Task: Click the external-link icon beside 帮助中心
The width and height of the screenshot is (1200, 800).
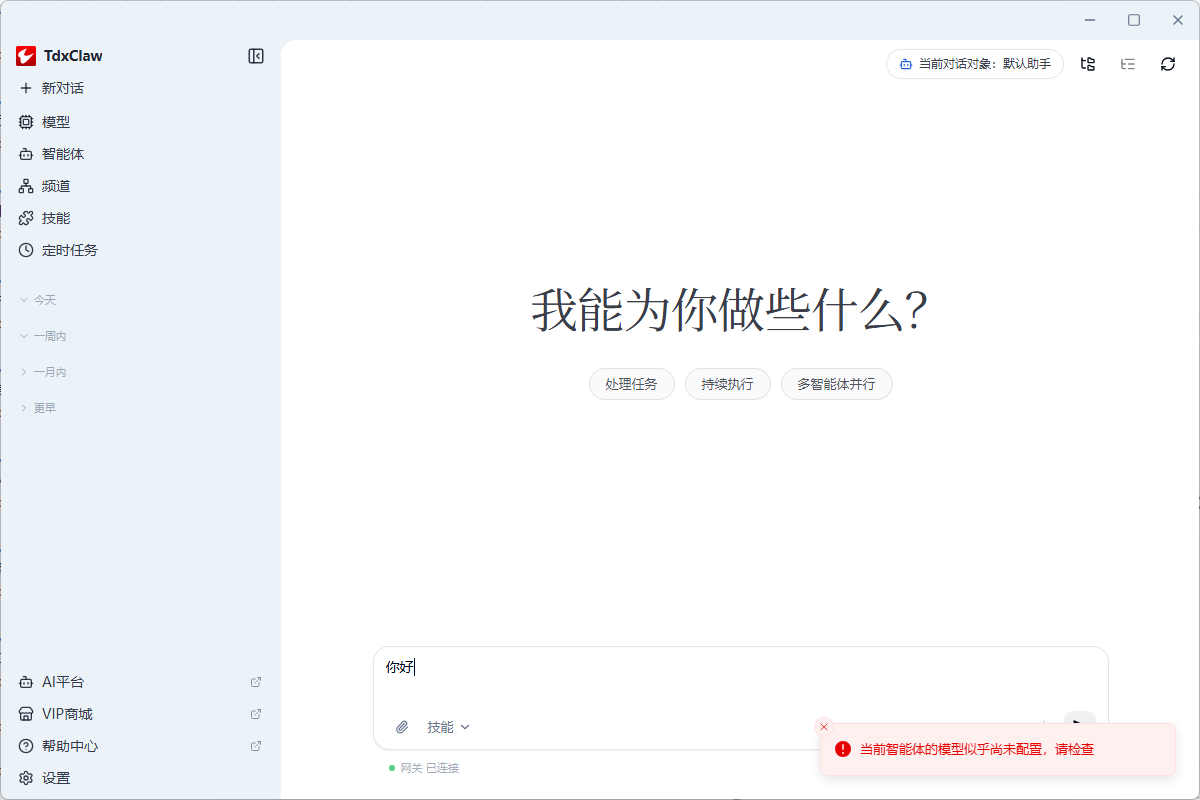Action: 256,746
